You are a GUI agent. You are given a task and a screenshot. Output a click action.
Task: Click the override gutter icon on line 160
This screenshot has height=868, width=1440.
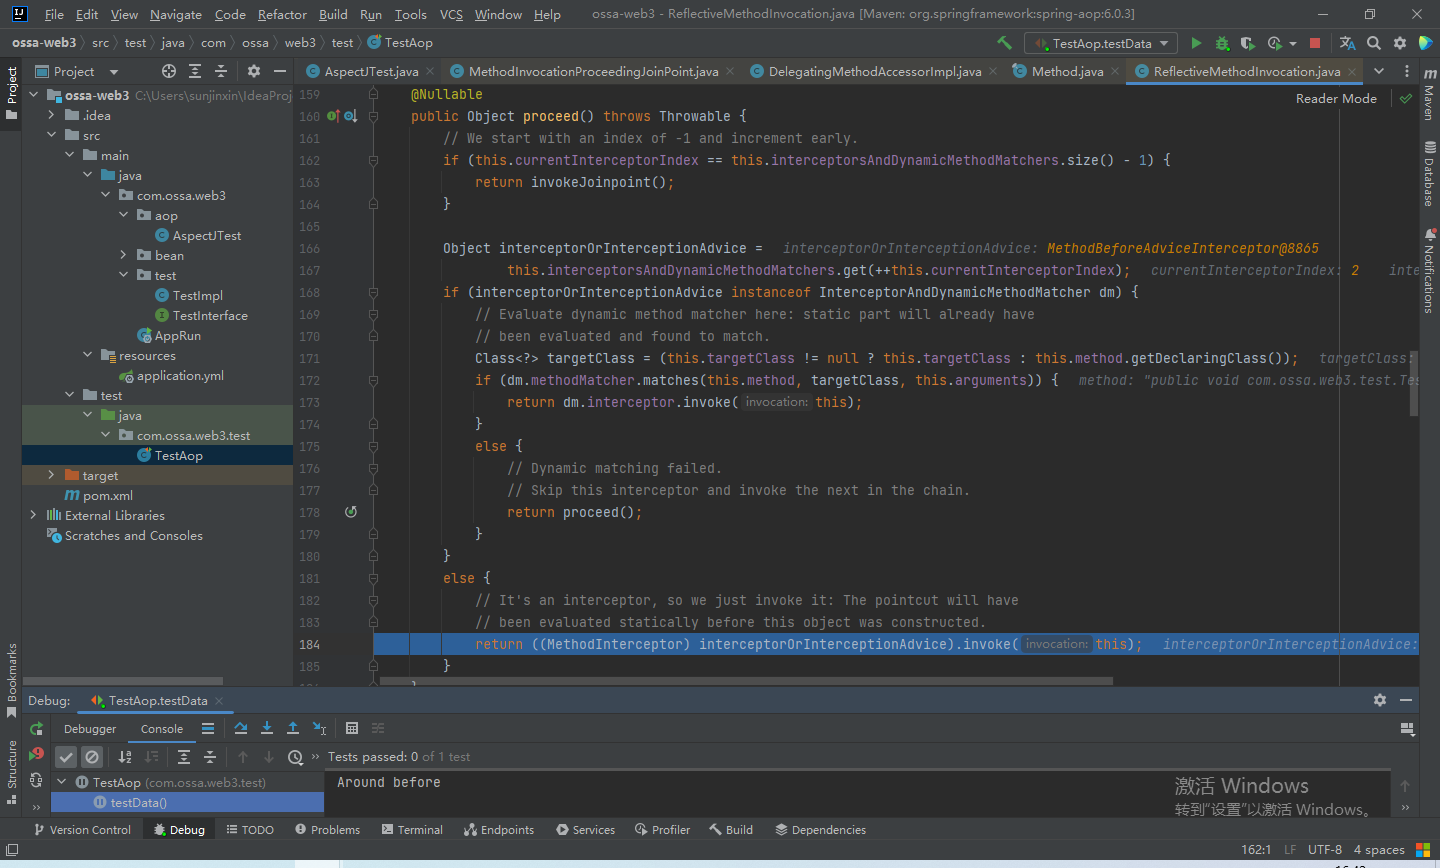[351, 116]
